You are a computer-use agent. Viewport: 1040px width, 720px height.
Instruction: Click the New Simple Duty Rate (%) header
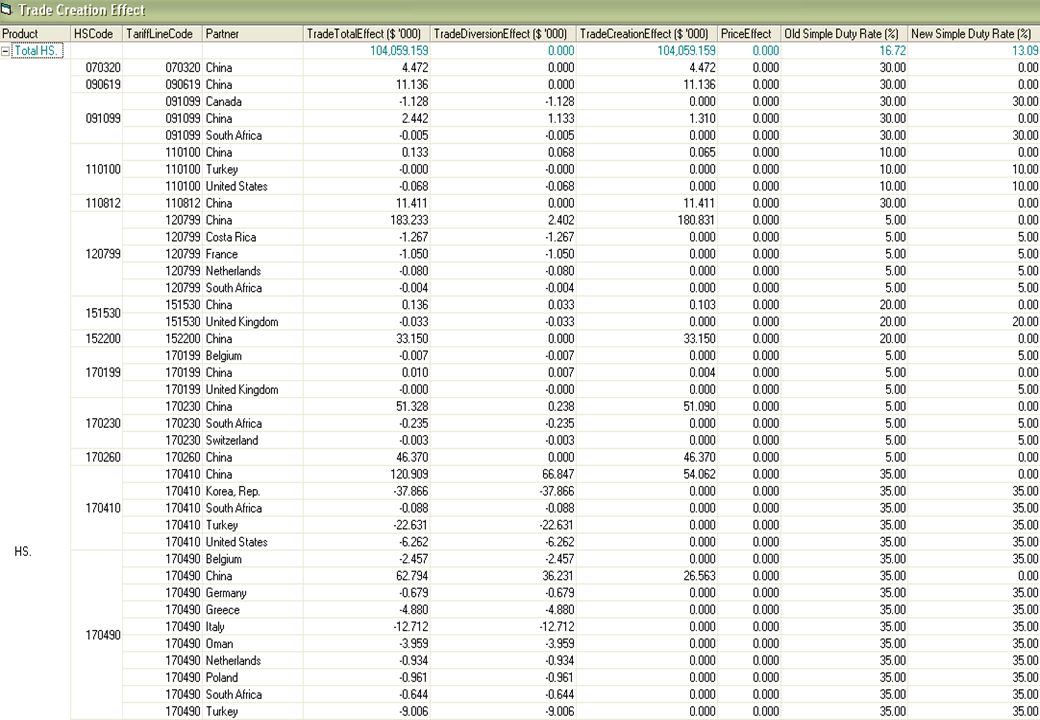click(974, 34)
